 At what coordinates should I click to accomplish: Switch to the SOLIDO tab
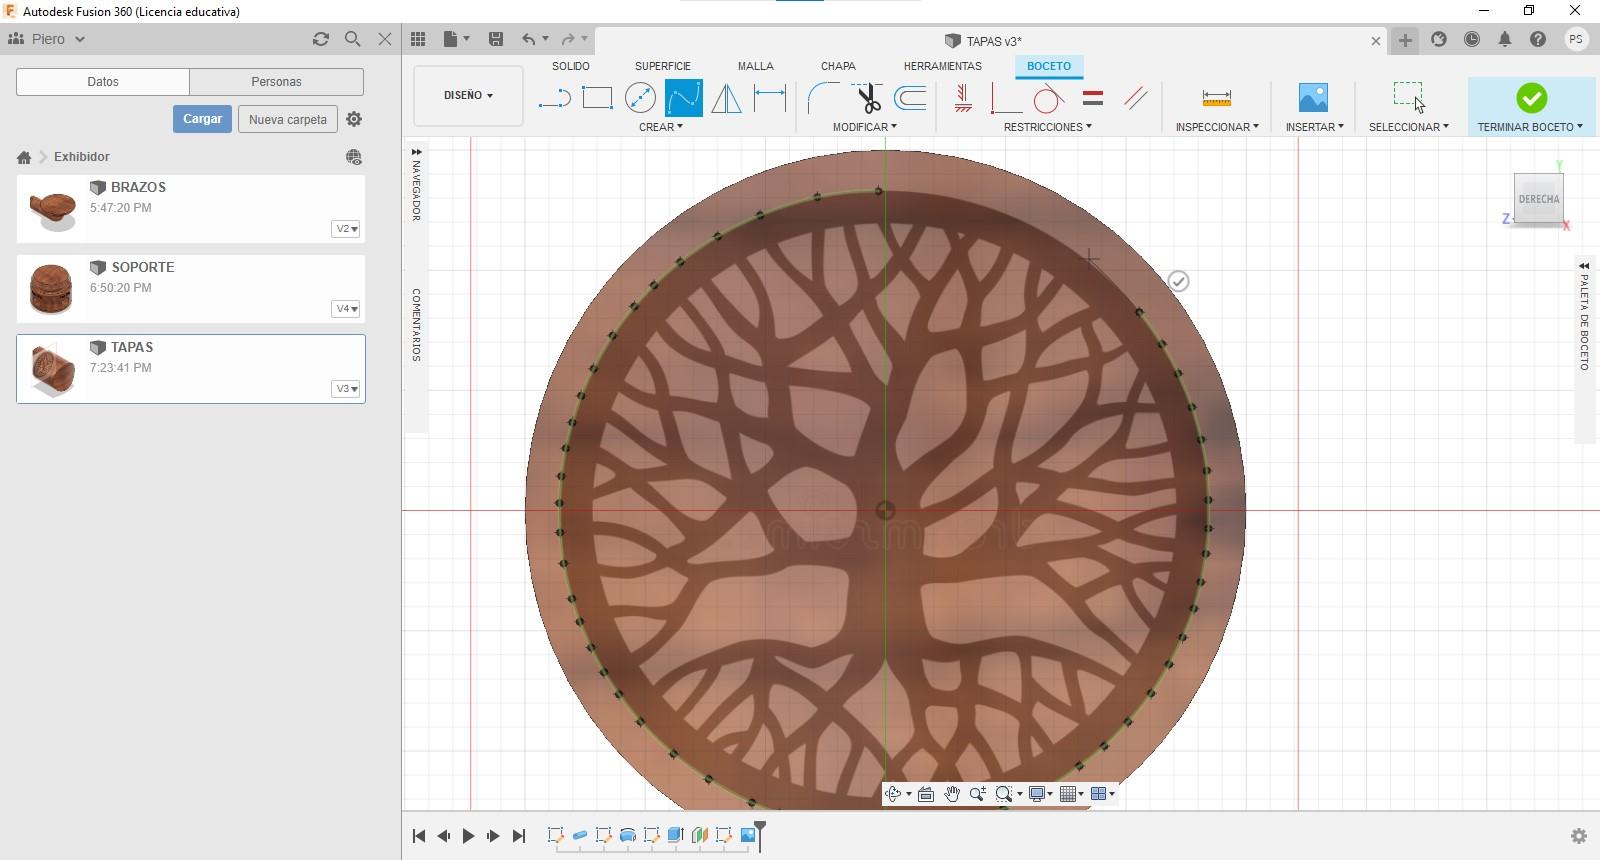point(571,66)
